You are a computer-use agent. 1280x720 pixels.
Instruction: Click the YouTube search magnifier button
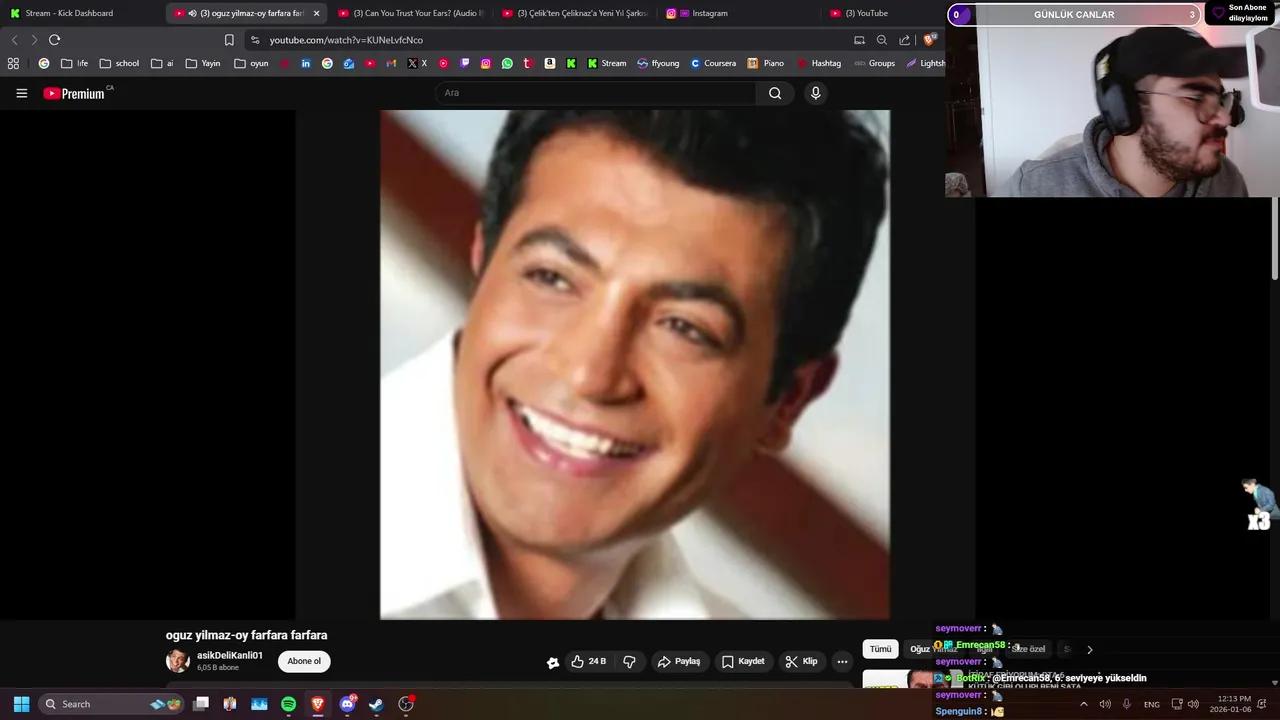[x=775, y=93]
